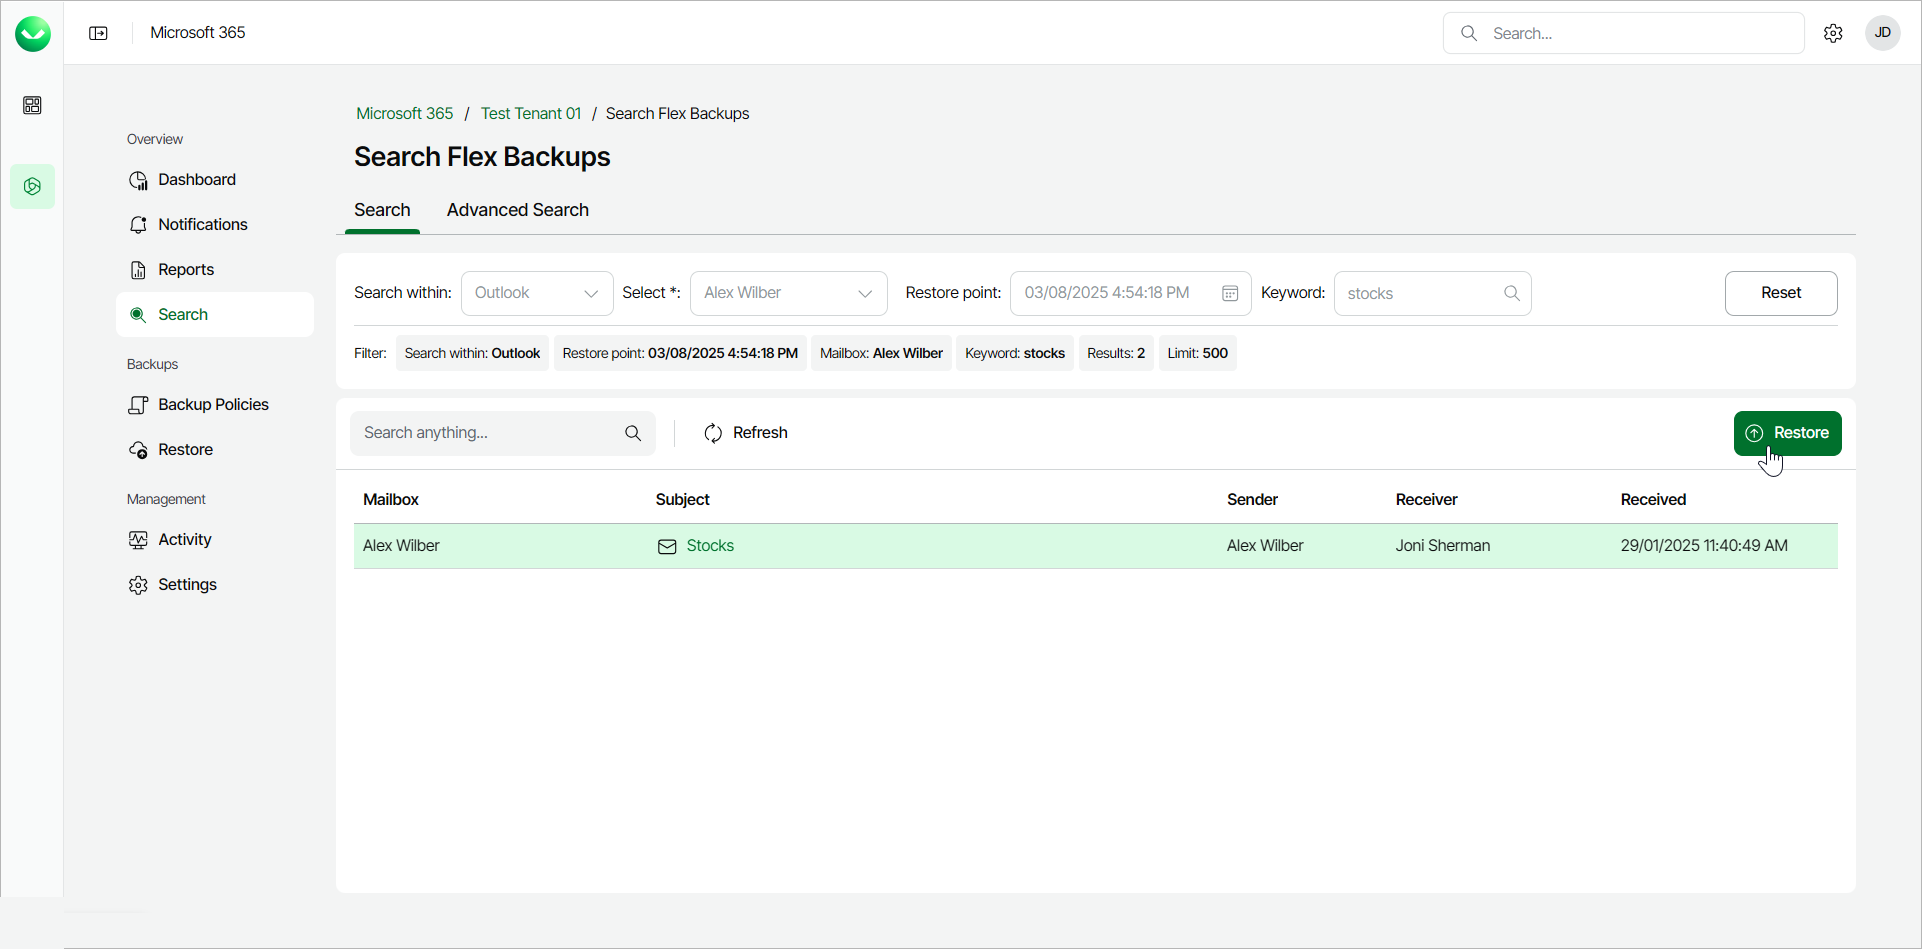Open Restore in the sidebar
Screen dimensions: 1922x949
click(215, 450)
